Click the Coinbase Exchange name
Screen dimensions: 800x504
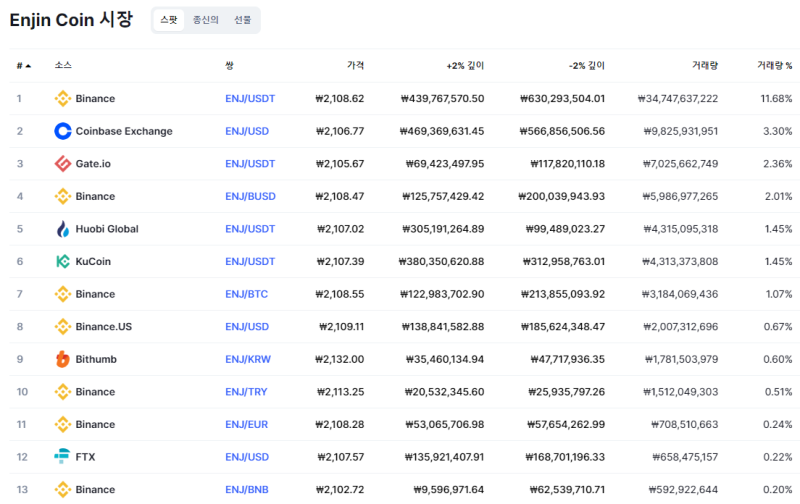(124, 131)
